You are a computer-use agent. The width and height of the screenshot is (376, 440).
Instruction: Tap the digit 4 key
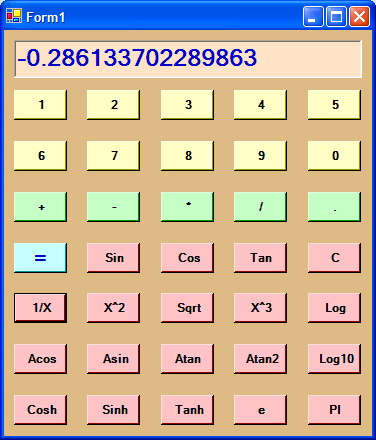tap(260, 105)
